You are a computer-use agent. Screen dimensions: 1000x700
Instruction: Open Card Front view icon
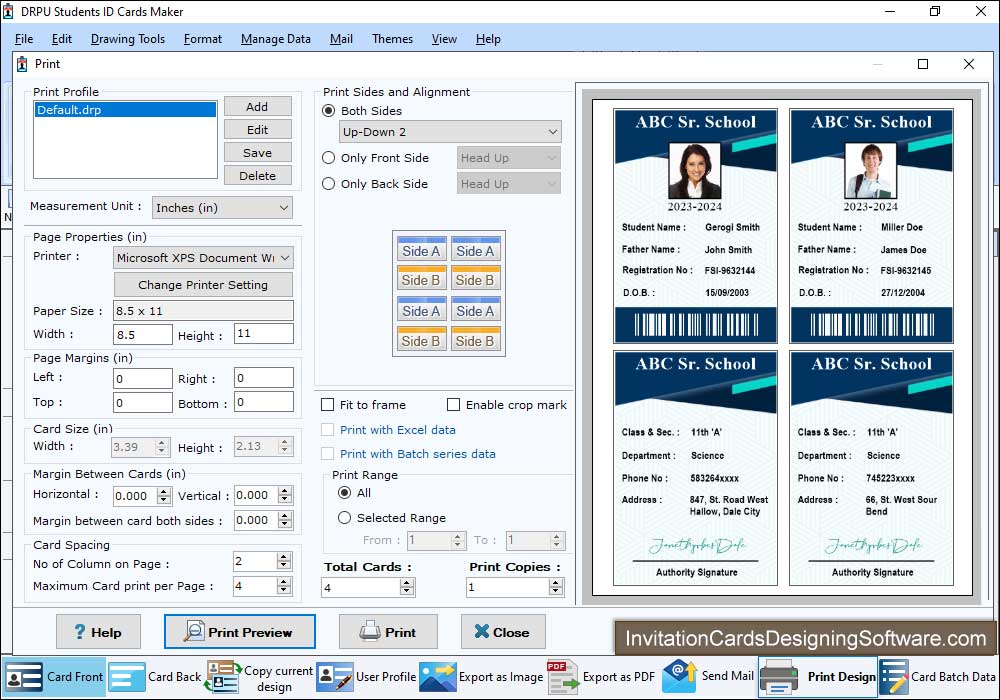24,676
